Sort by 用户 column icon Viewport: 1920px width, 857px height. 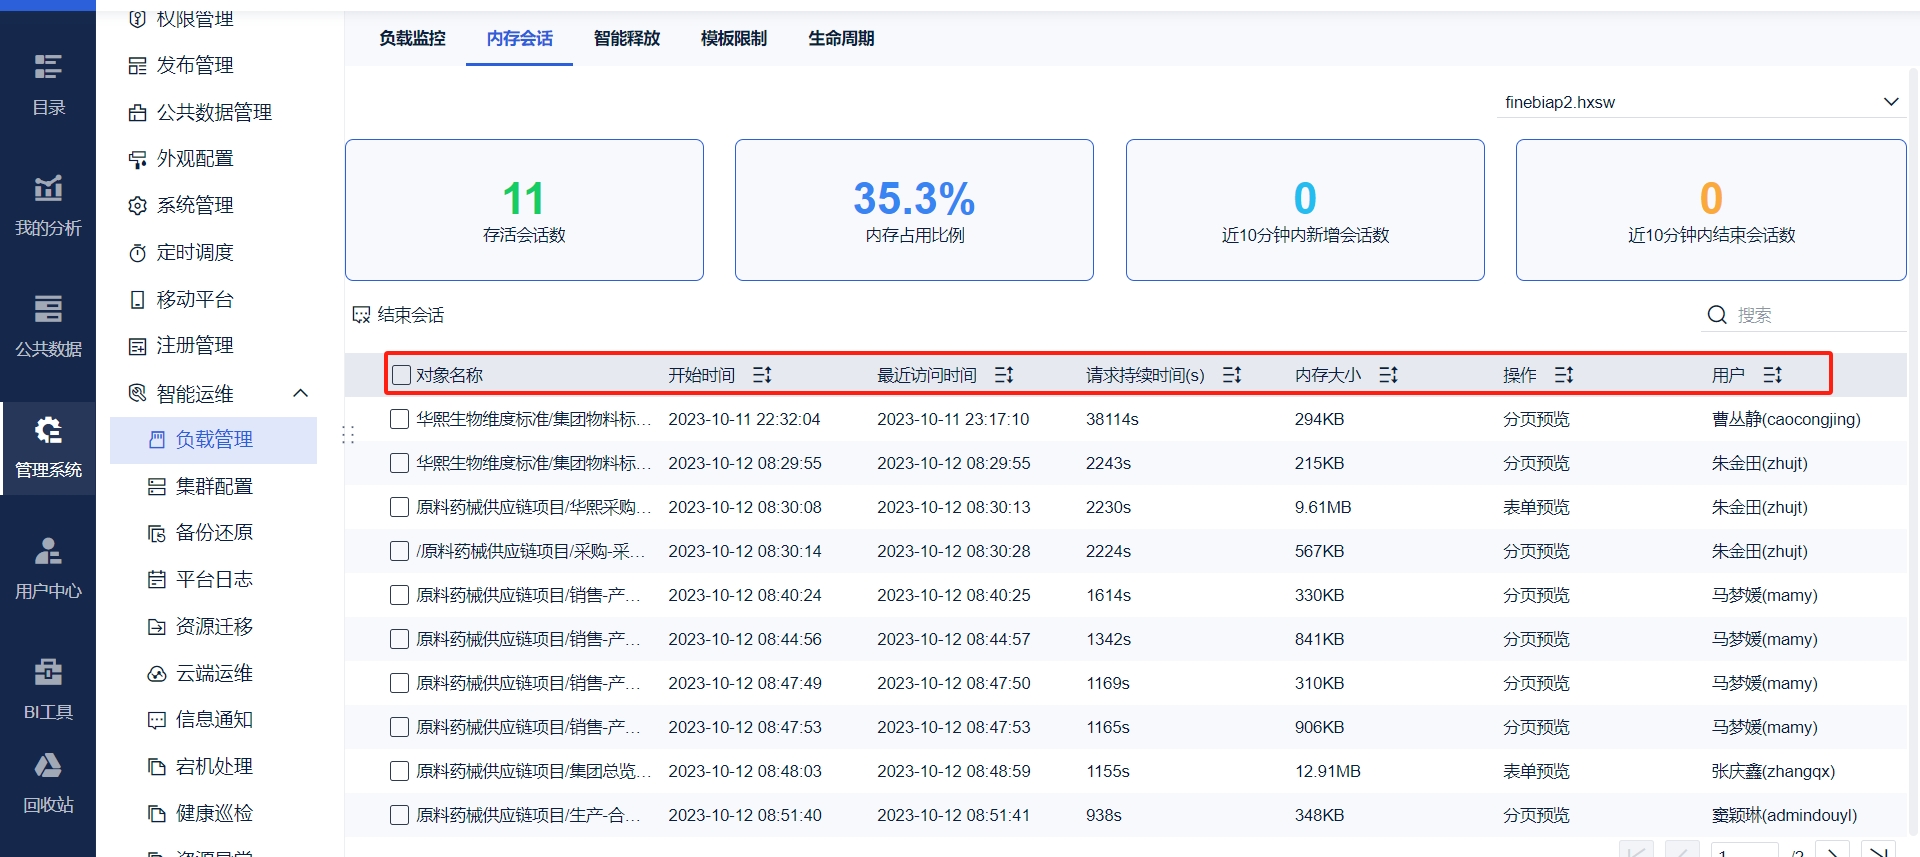1773,375
